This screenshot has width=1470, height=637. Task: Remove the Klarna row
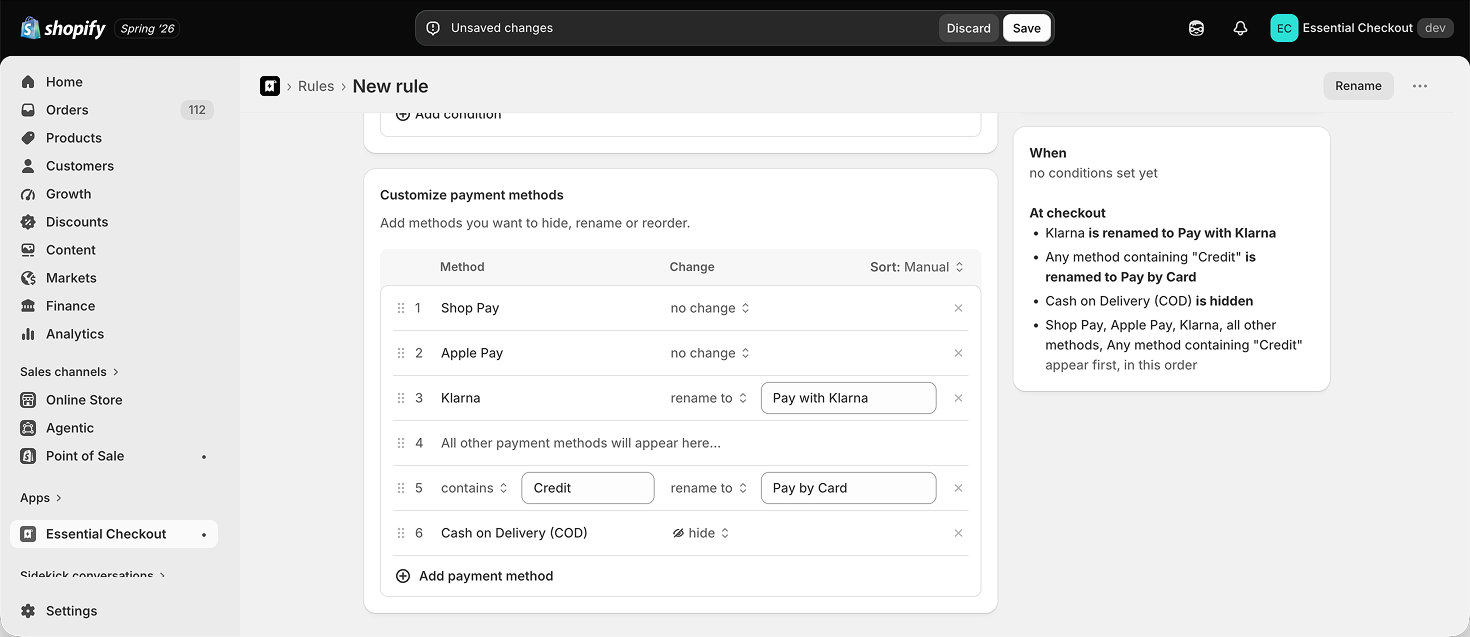958,398
